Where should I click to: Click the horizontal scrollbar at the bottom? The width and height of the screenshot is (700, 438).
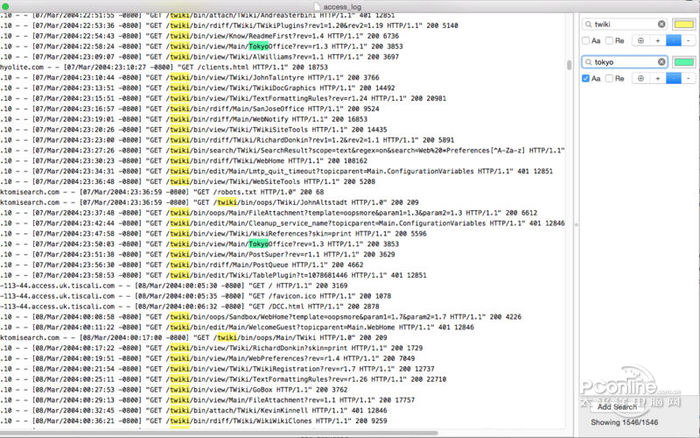[219, 433]
